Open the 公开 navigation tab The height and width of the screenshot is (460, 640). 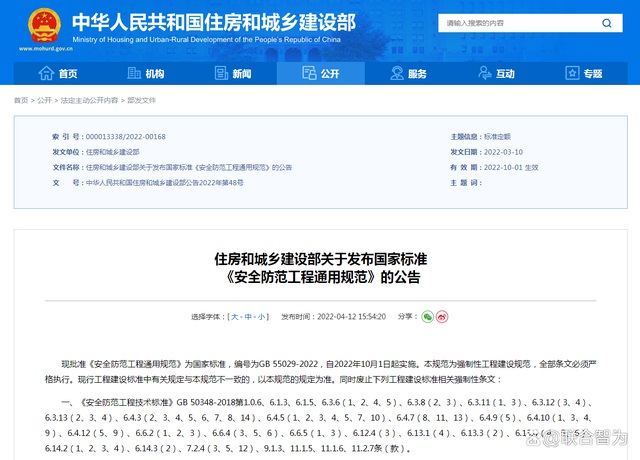point(321,73)
